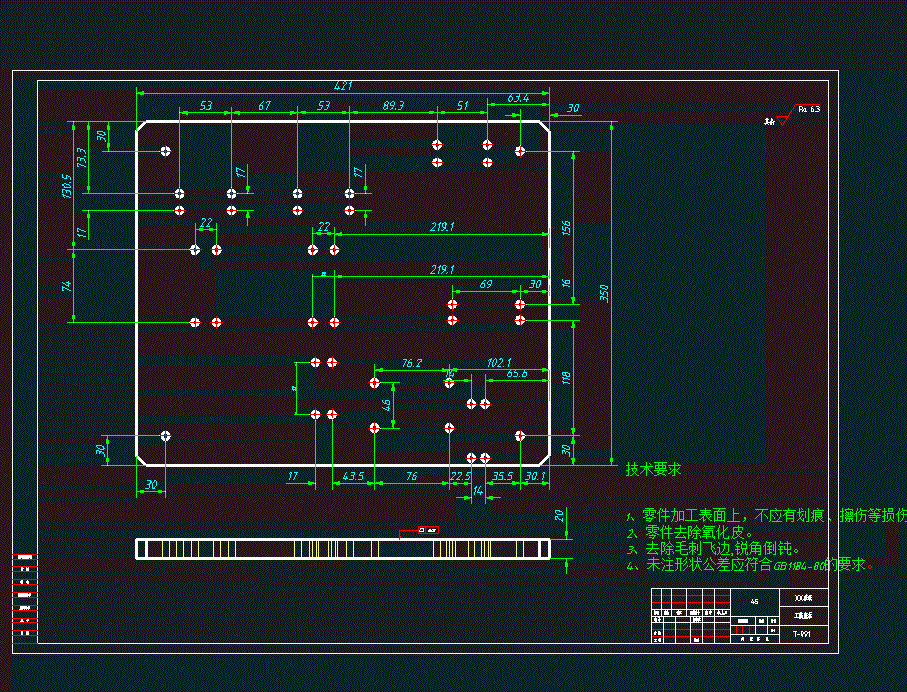Click the 16 vertical dimension text
The image size is (907, 692).
click(x=566, y=283)
